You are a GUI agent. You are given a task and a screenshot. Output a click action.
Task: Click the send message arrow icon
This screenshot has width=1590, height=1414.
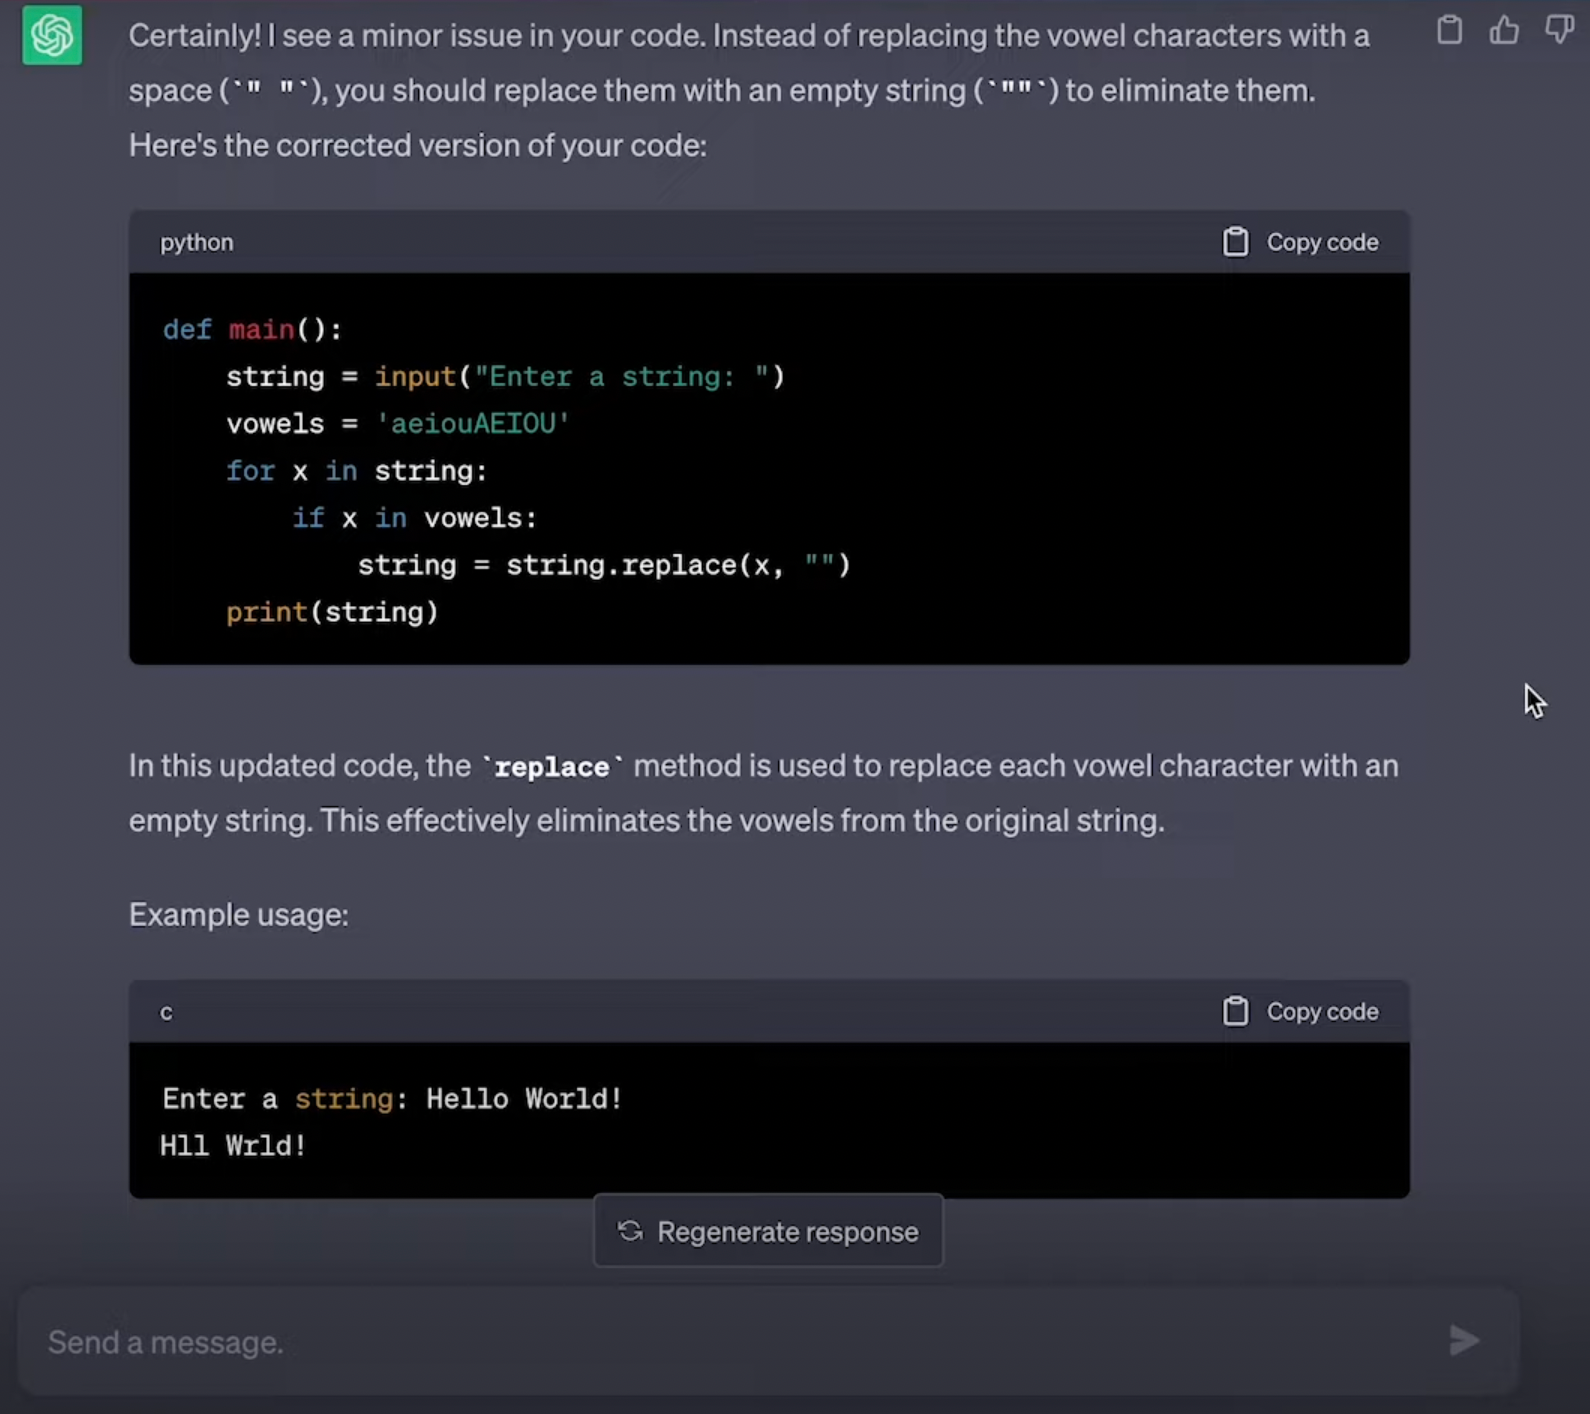1464,1340
